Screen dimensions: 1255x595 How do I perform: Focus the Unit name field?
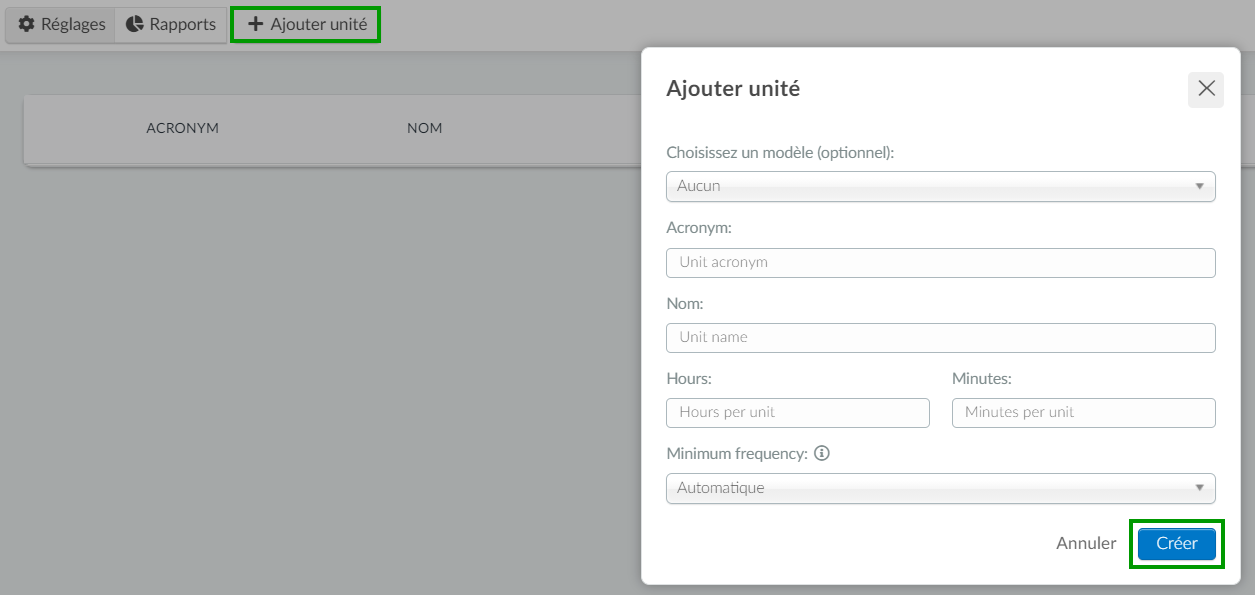940,337
